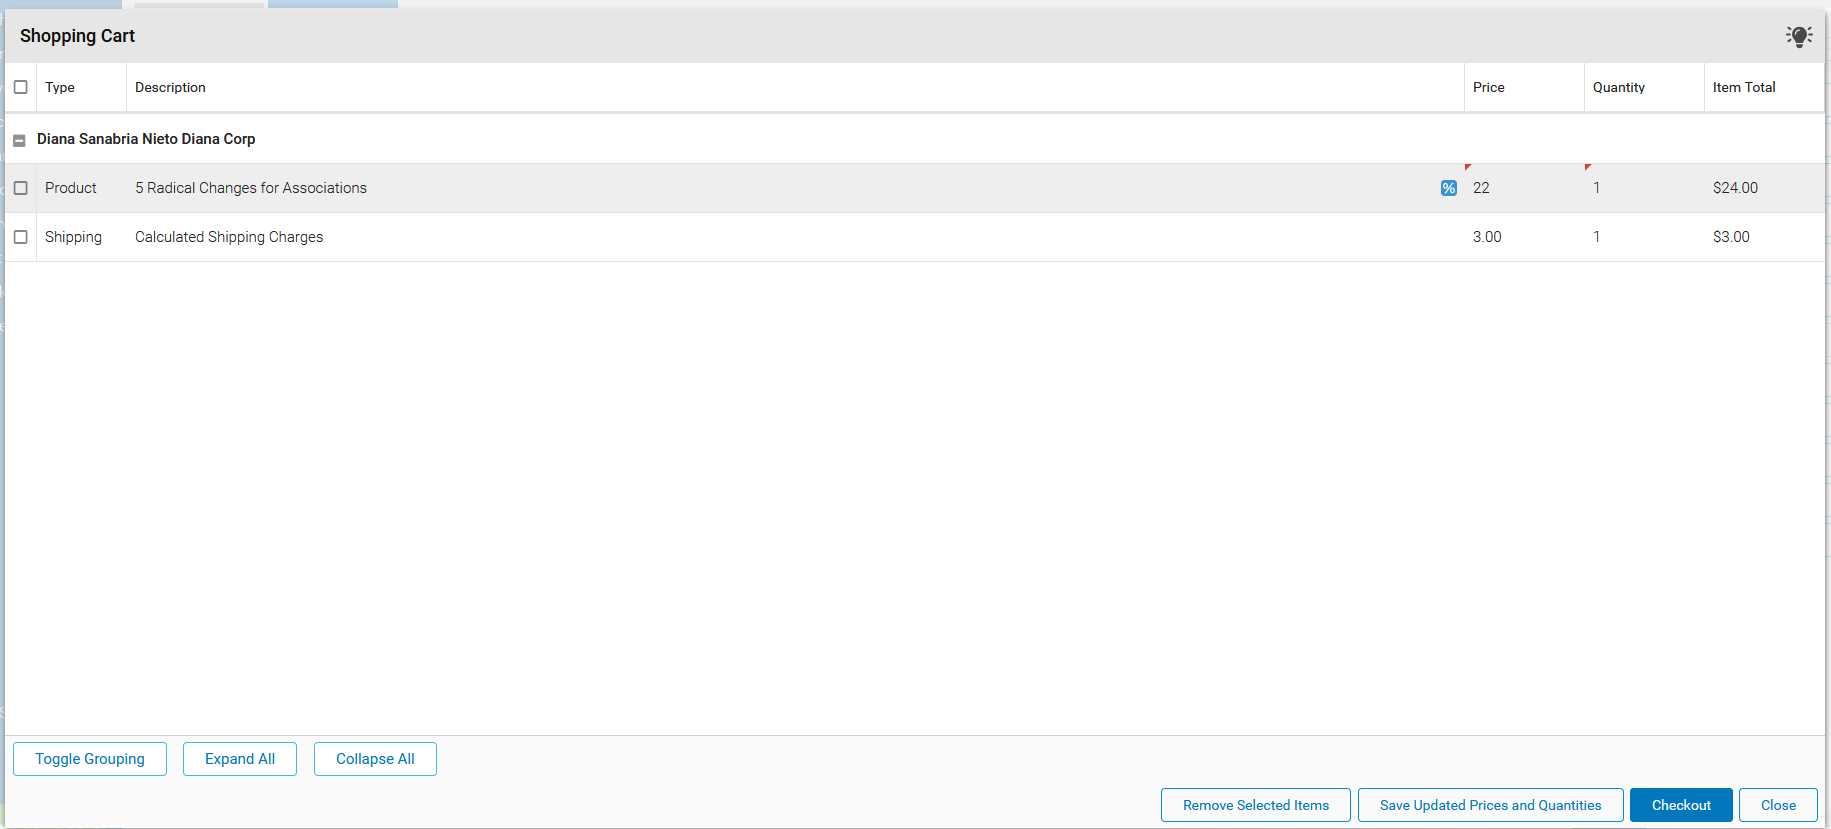
Task: Select the $24.00 item total cell
Action: pos(1764,188)
